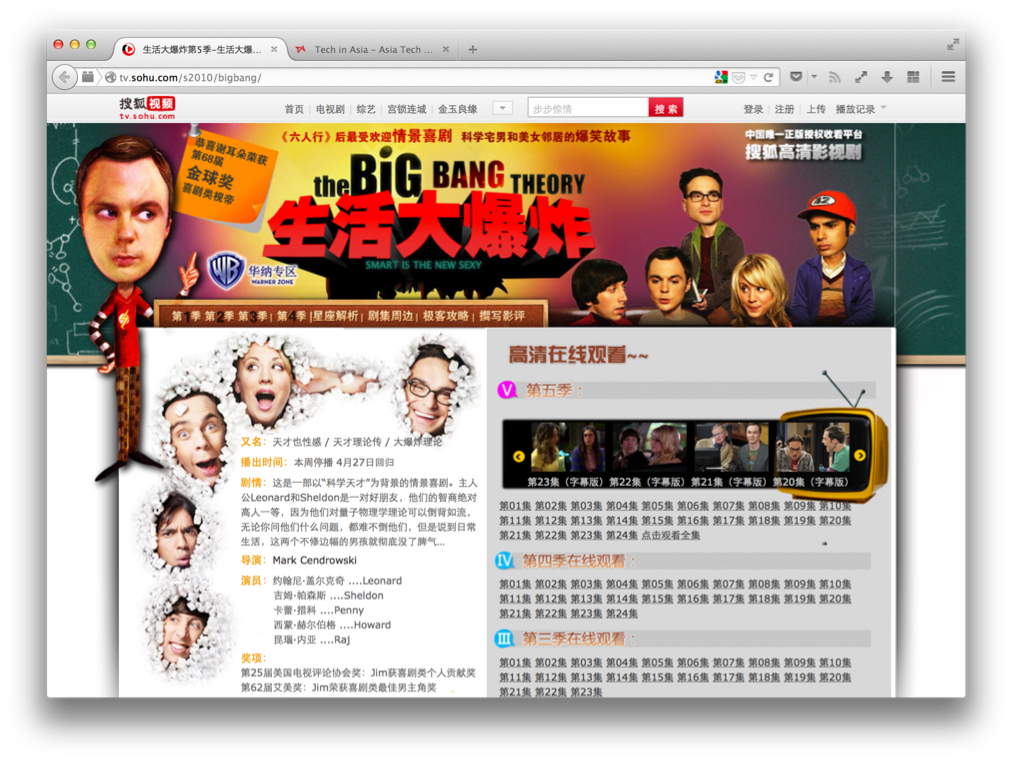Viewport: 1012px width, 762px height.
Task: Expand Sohu nav more-categories dropdown
Action: coord(502,108)
